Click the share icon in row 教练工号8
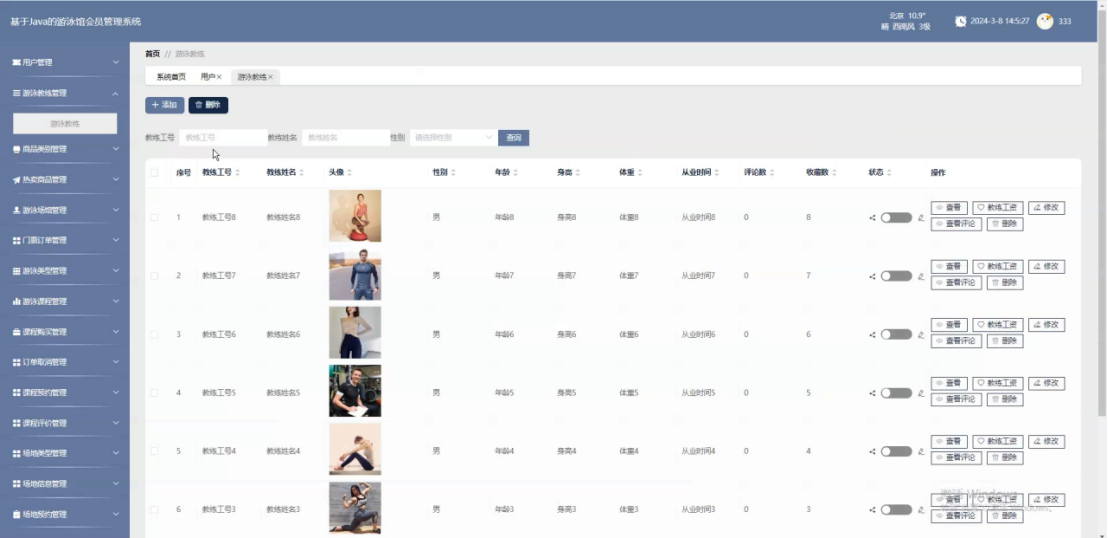This screenshot has height=538, width=1108. click(872, 218)
